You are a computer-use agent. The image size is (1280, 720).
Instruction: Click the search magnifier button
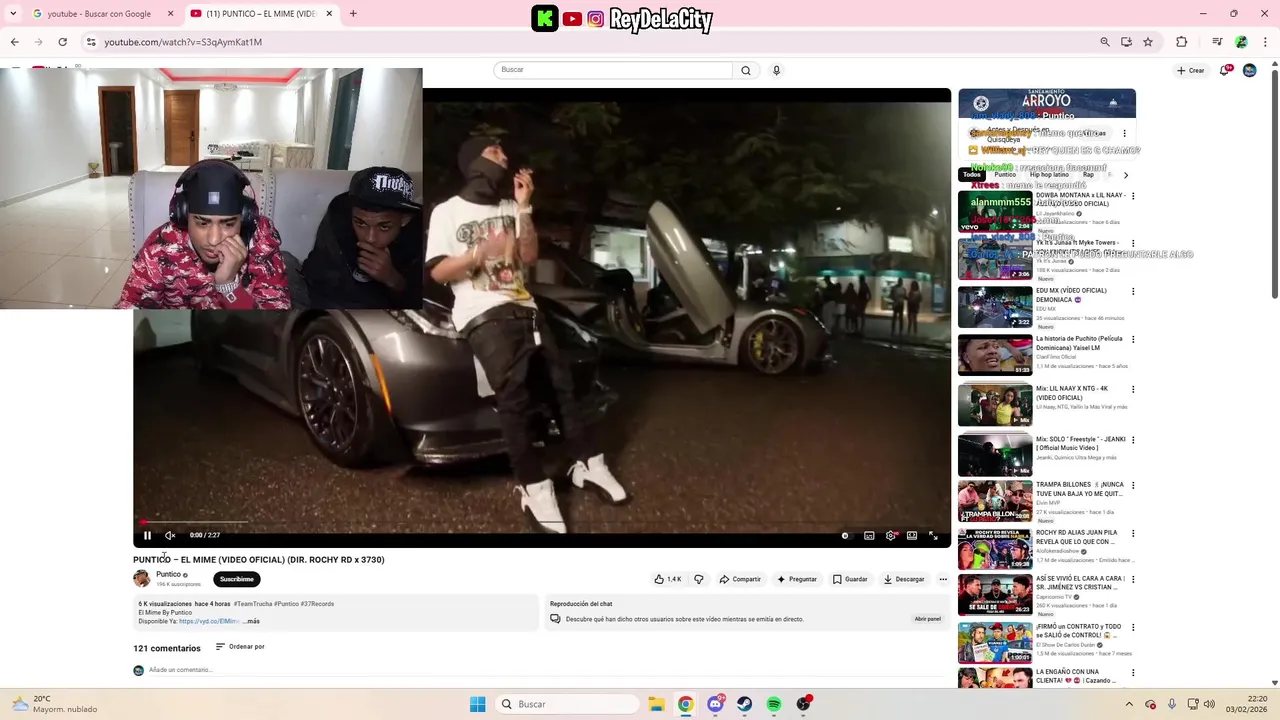point(746,70)
